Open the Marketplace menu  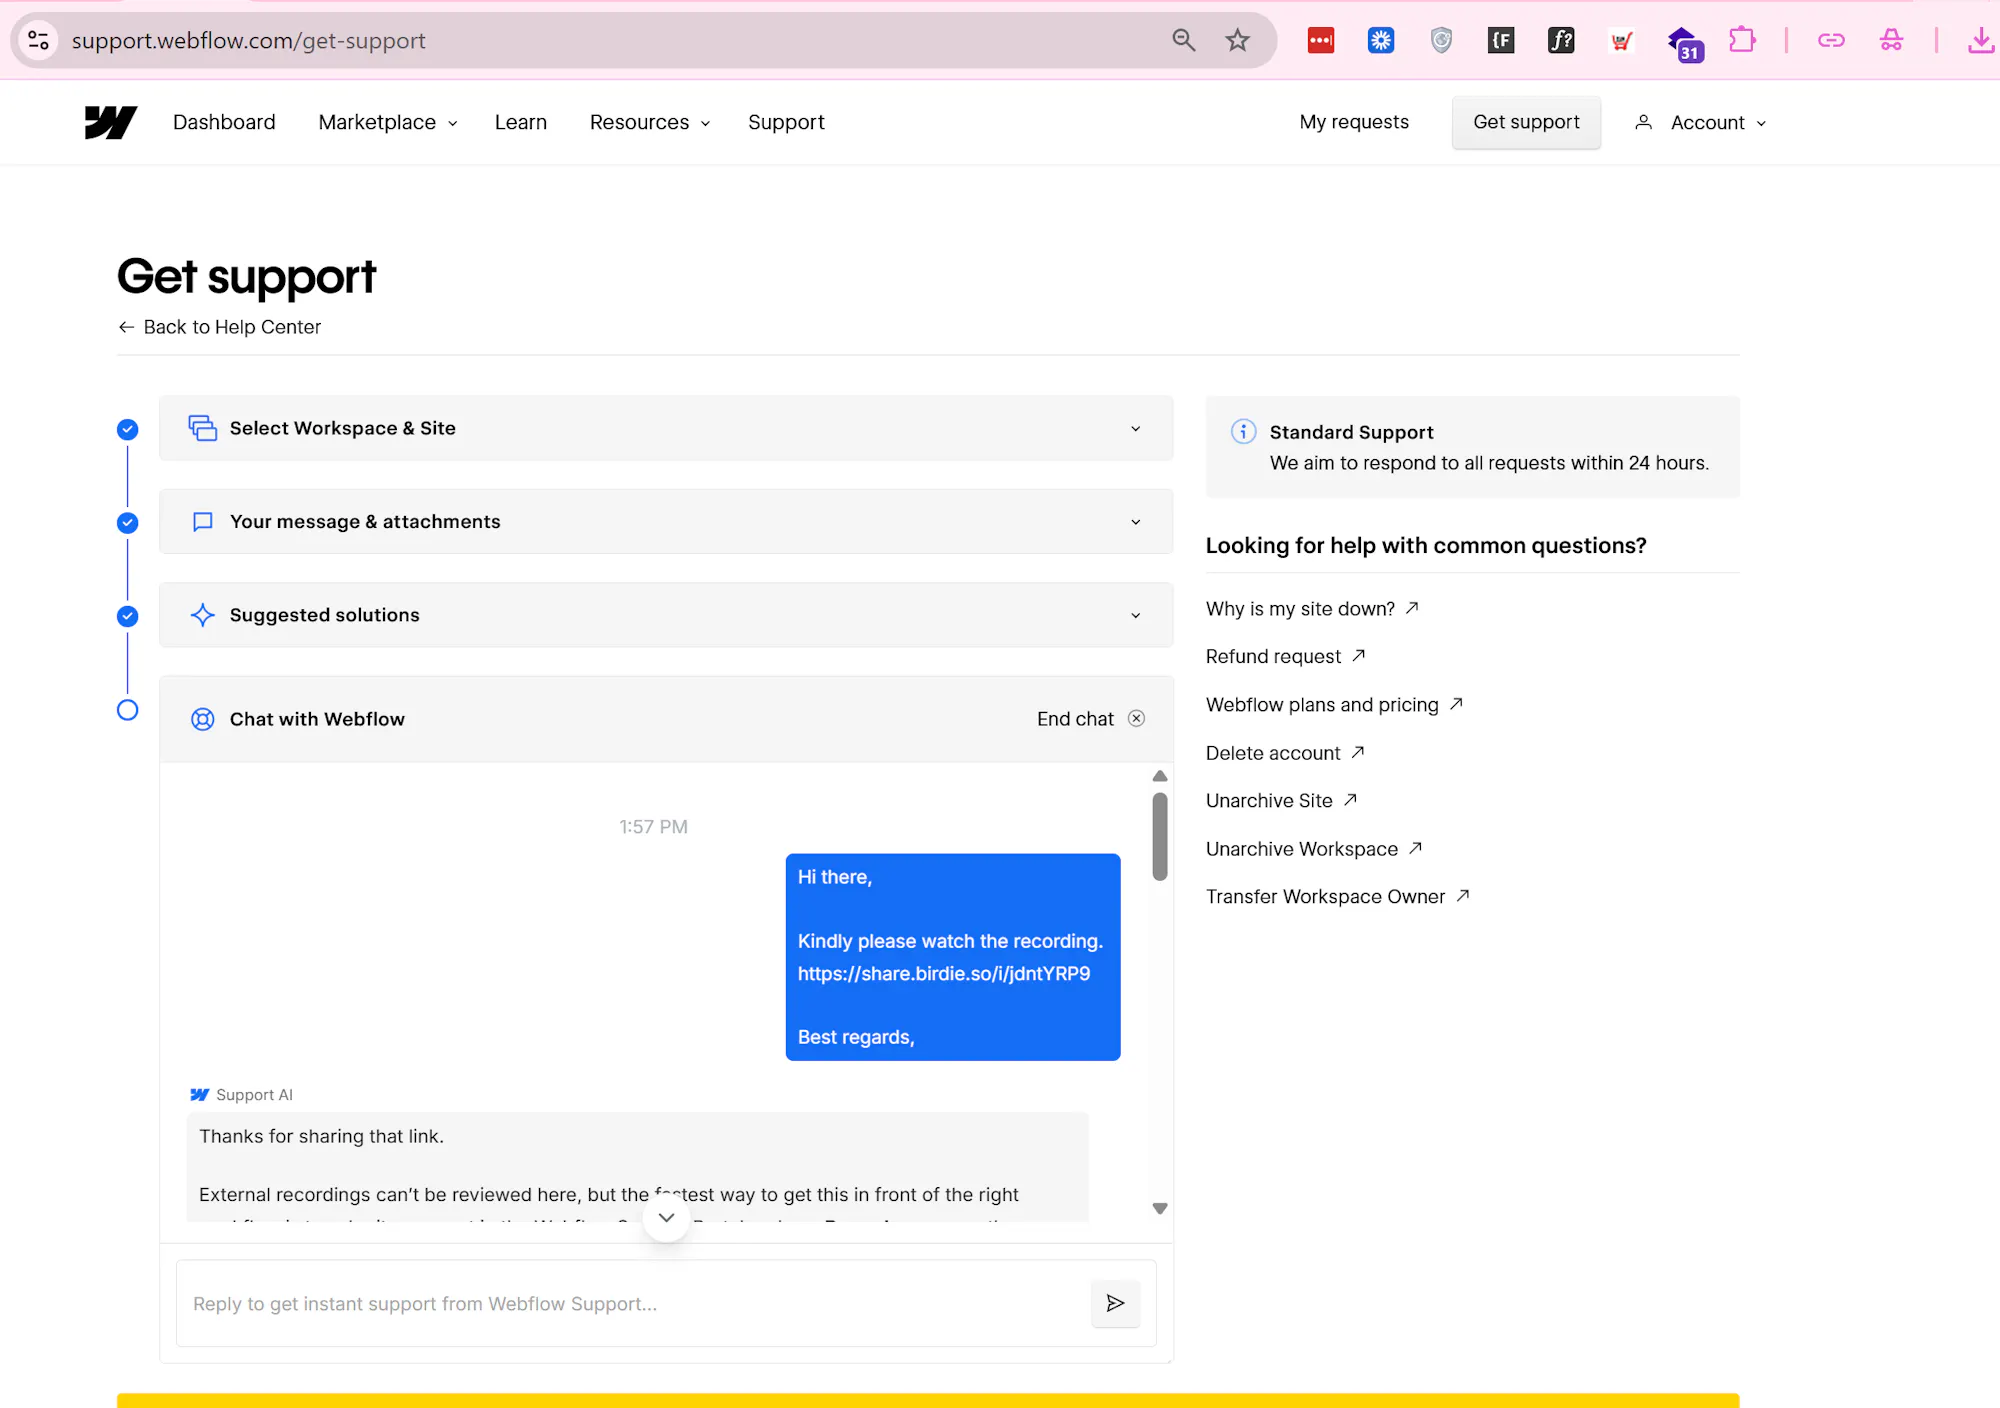click(387, 122)
